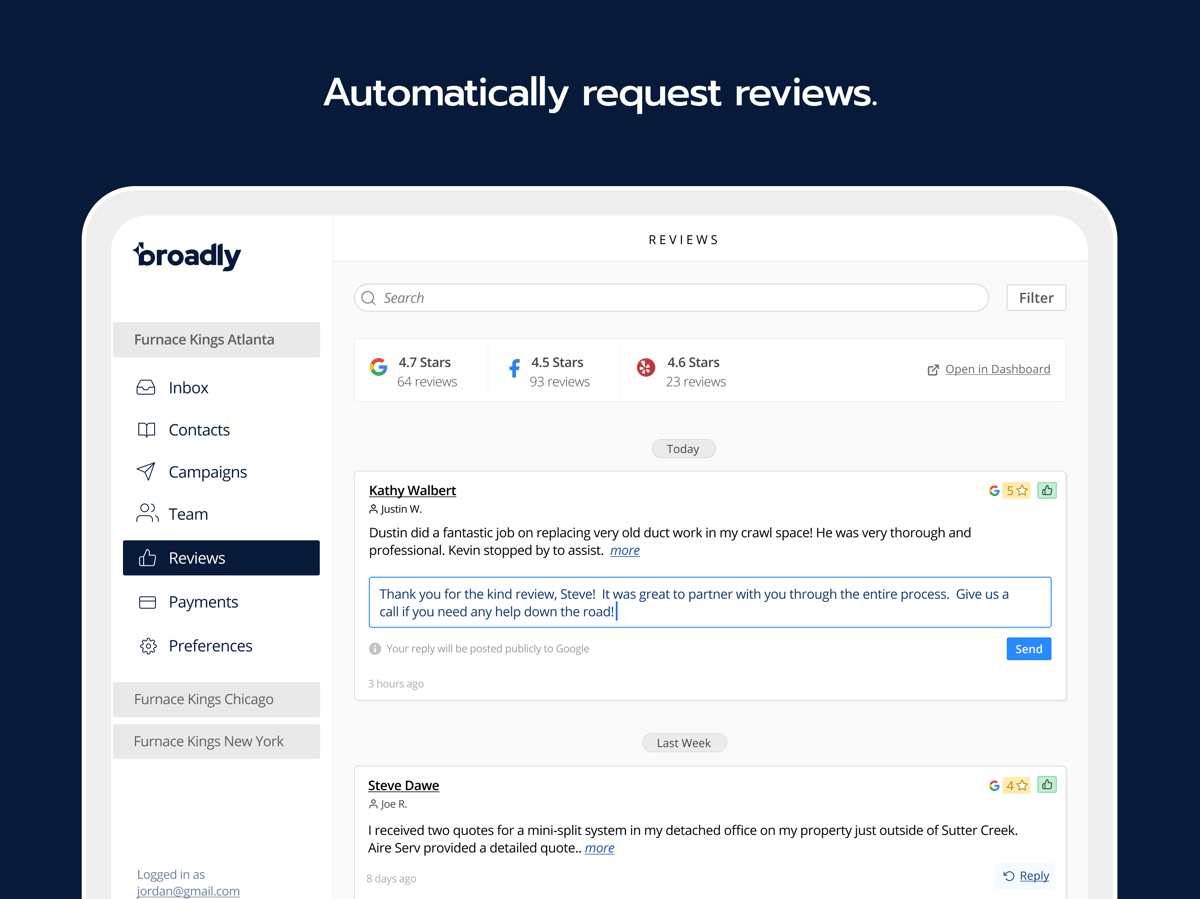Open the Filter options
Screen dimensions: 1200x899
[x=1036, y=297]
